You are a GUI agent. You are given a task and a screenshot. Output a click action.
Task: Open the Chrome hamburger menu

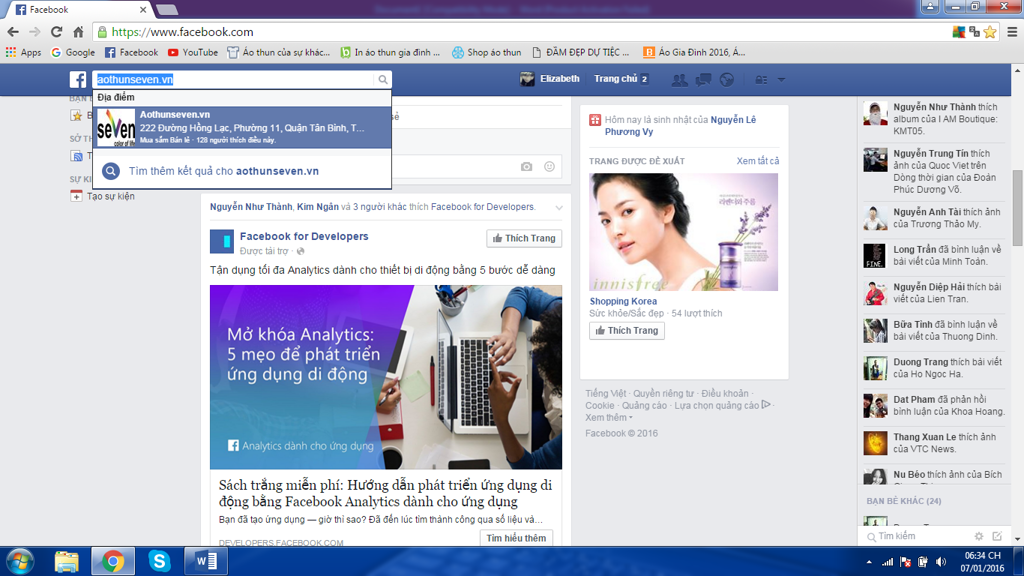point(1011,32)
